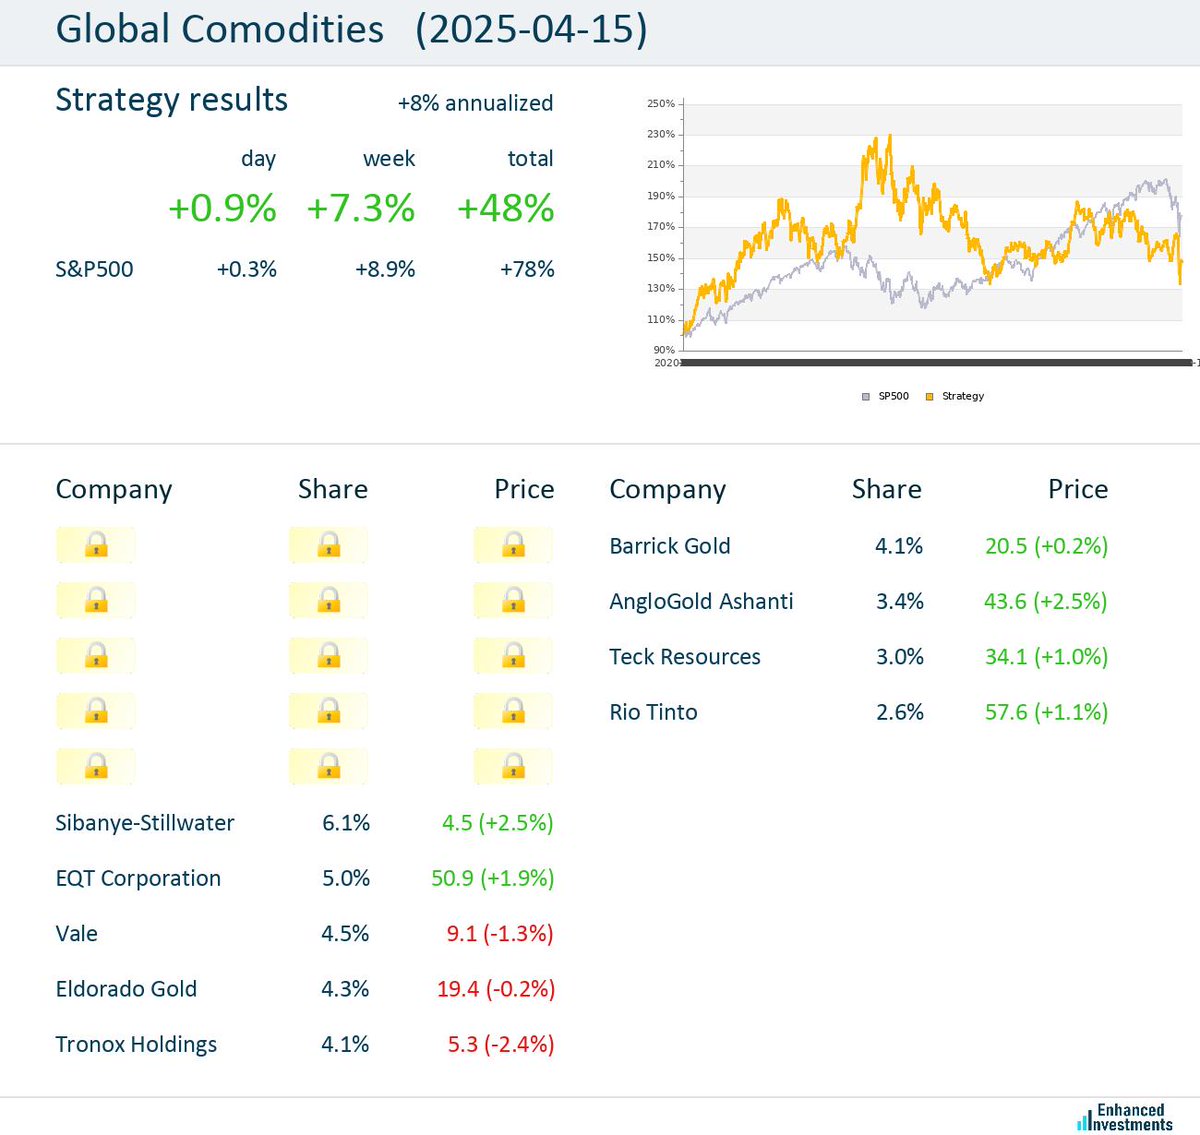1200x1135 pixels.
Task: Click the second locked row's Price lock icon
Action: click(x=514, y=600)
